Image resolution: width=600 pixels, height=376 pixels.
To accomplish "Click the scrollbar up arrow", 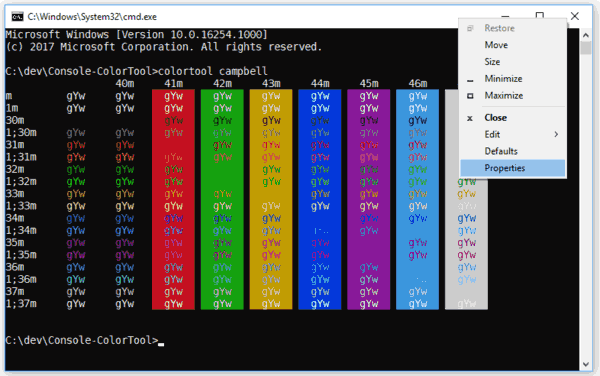I will 586,35.
